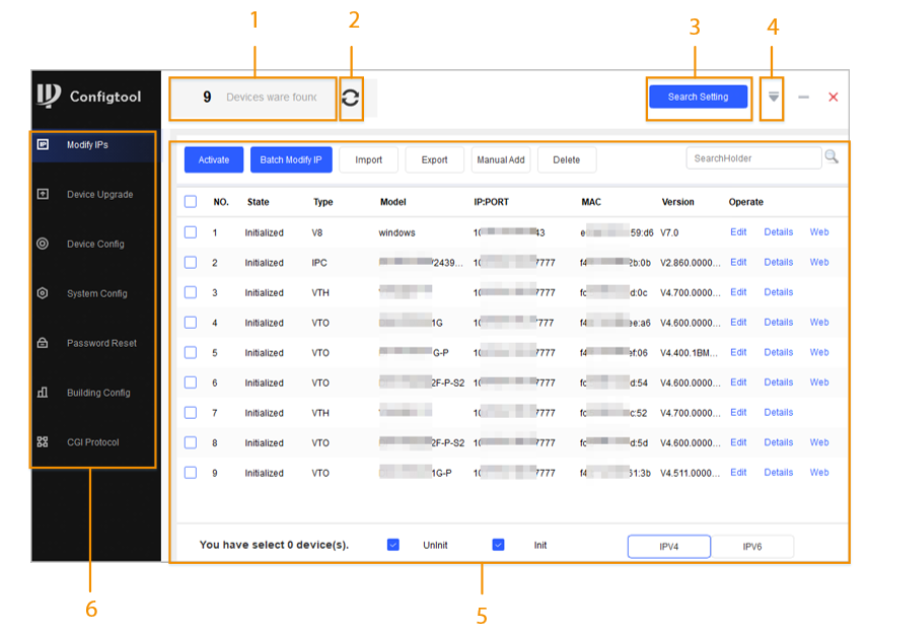Screen dimensions: 899x637
Task: Click the Modify IPs sidebar icon
Action: coord(43,144)
